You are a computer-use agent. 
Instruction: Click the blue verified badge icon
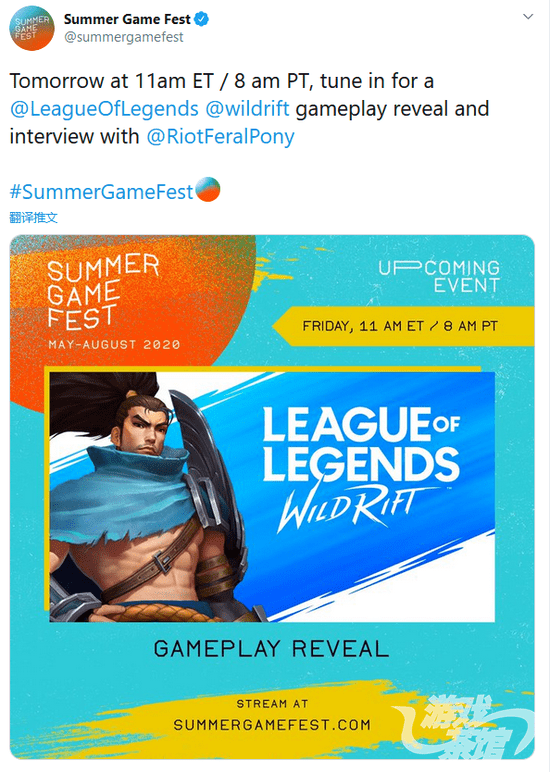[x=202, y=19]
